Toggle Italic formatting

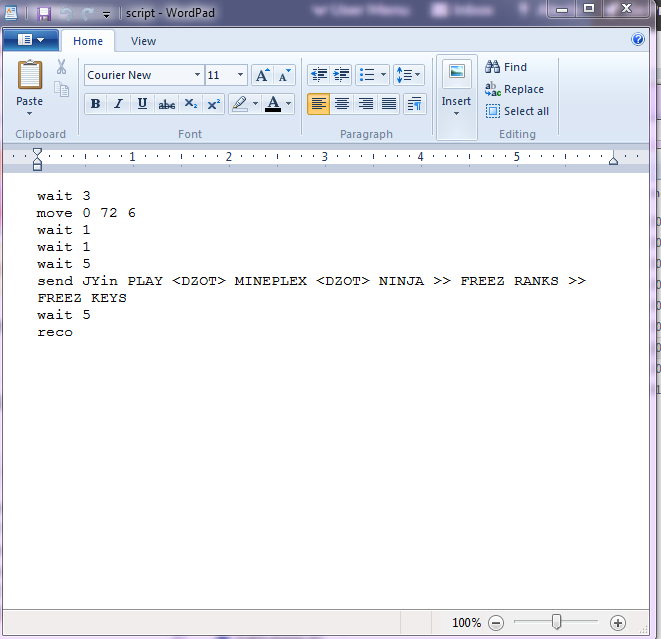(x=118, y=104)
